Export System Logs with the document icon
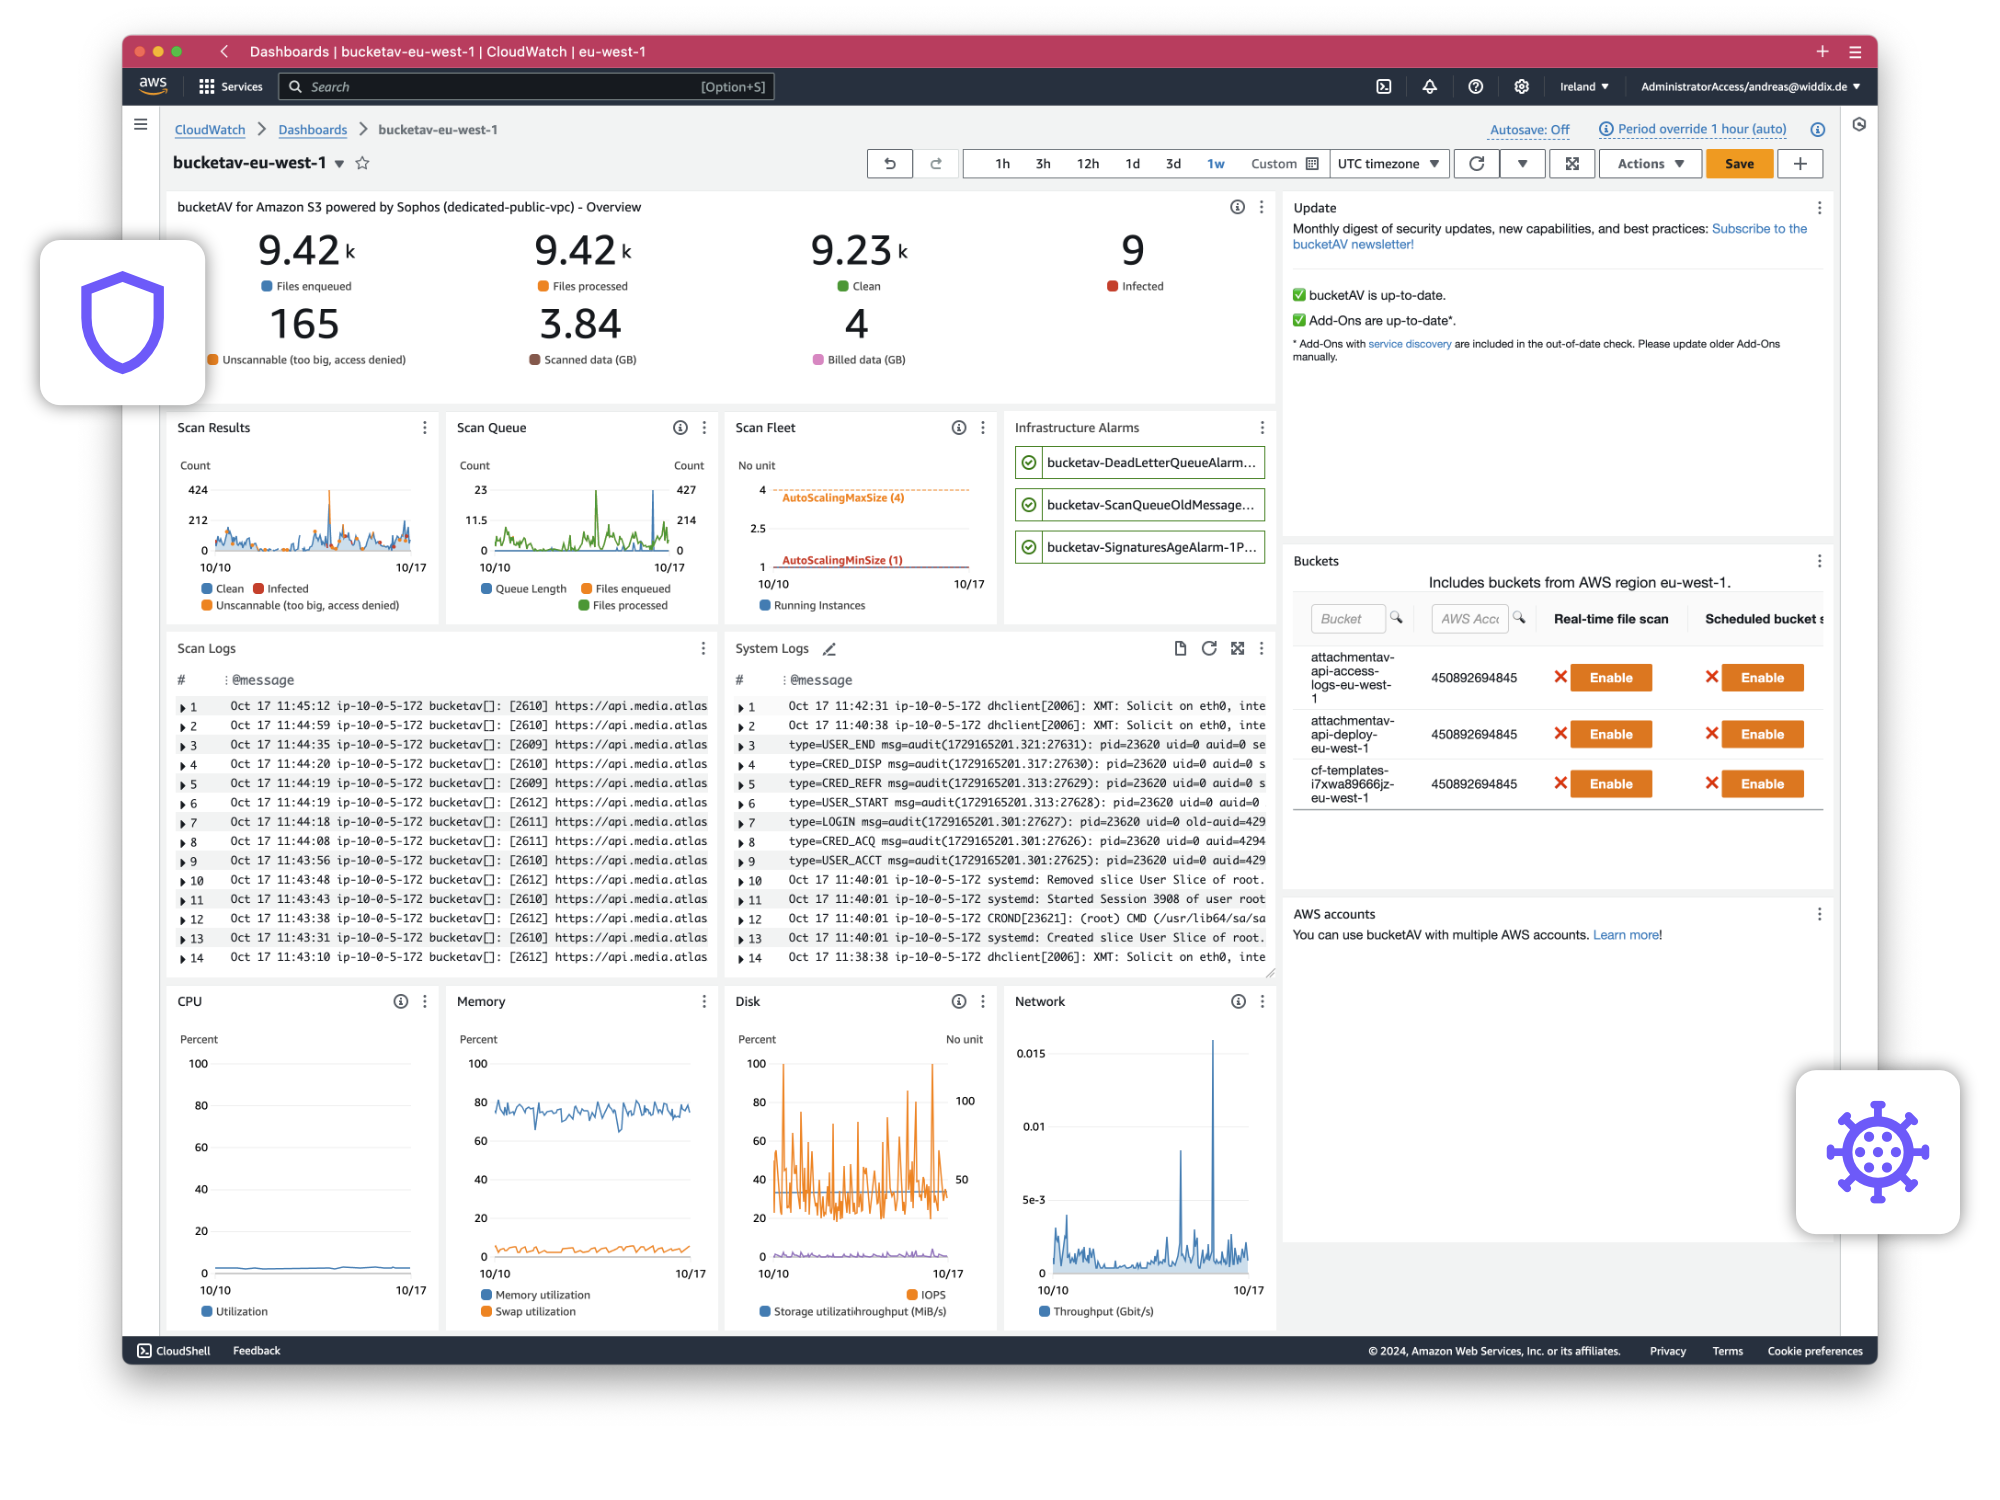Image resolution: width=2000 pixels, height=1500 pixels. coord(1180,649)
